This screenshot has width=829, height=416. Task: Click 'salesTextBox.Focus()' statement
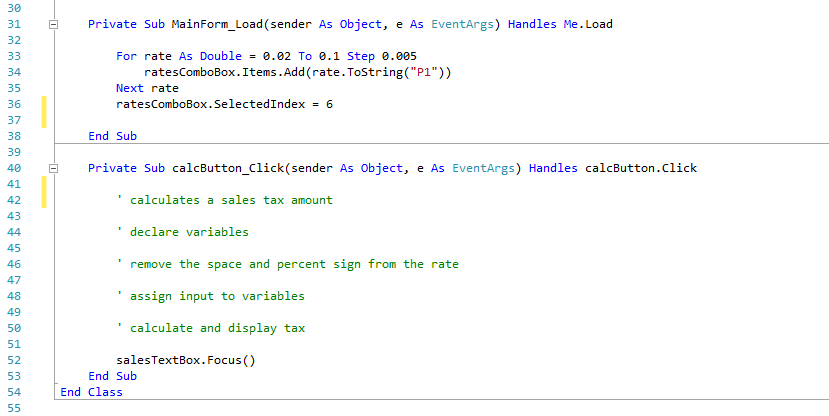[186, 360]
